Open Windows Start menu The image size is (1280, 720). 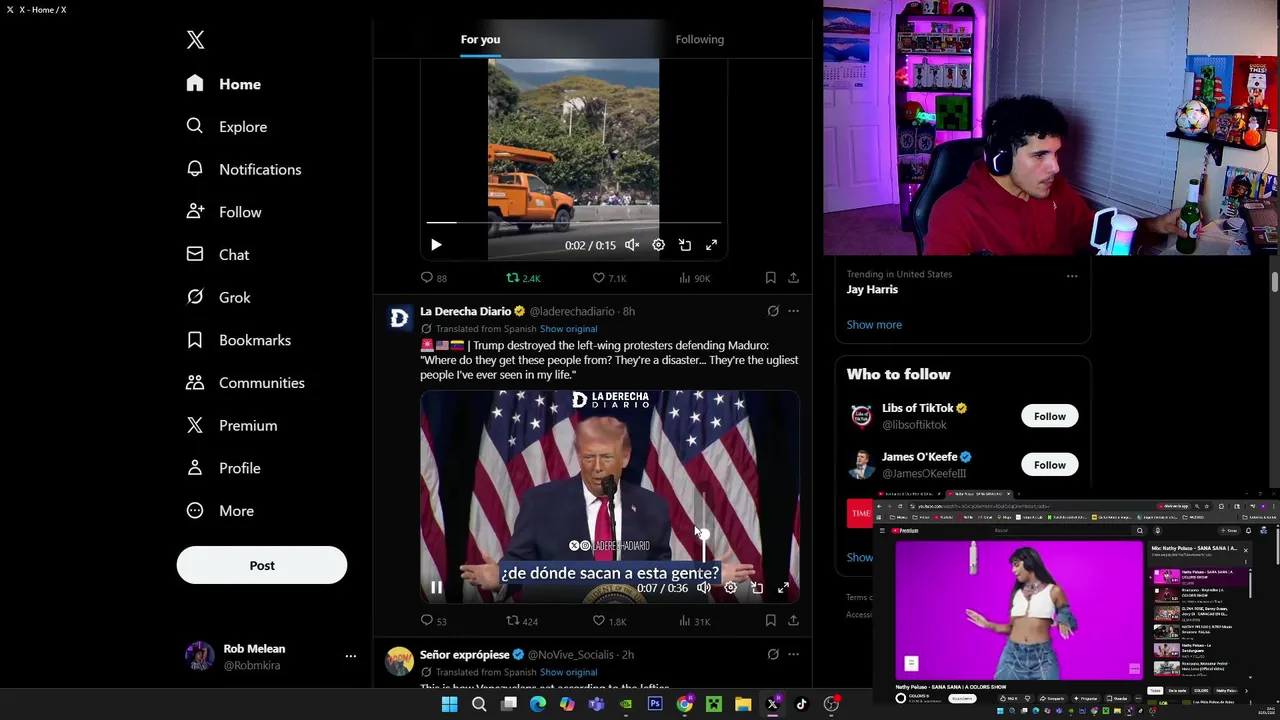click(450, 704)
